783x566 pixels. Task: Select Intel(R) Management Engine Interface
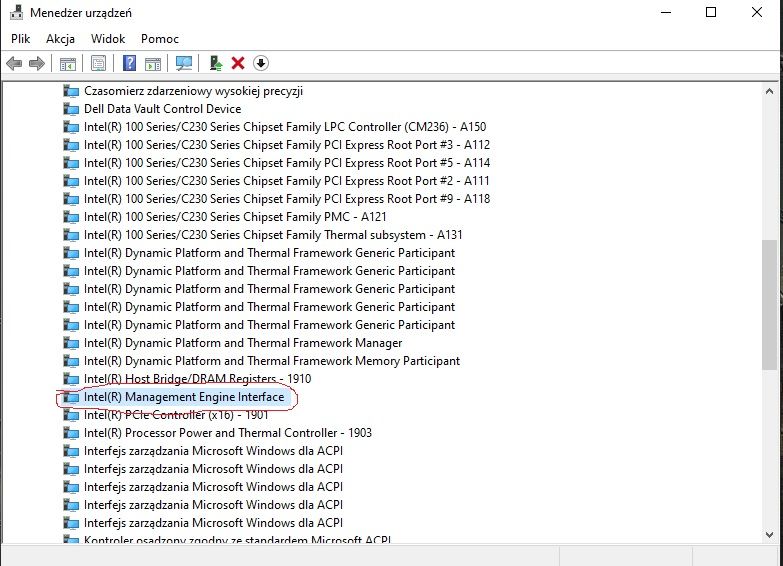(184, 397)
